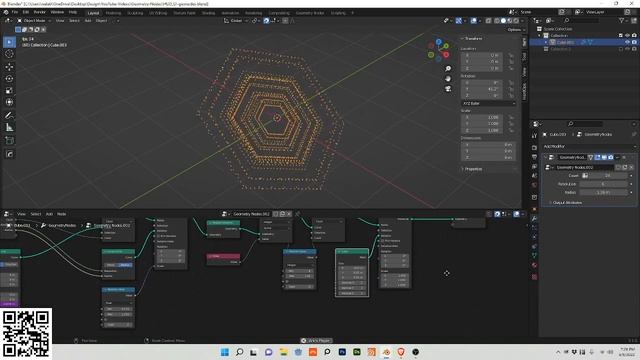The width and height of the screenshot is (640, 360).
Task: Open the Output properties tab
Action: coord(534,157)
